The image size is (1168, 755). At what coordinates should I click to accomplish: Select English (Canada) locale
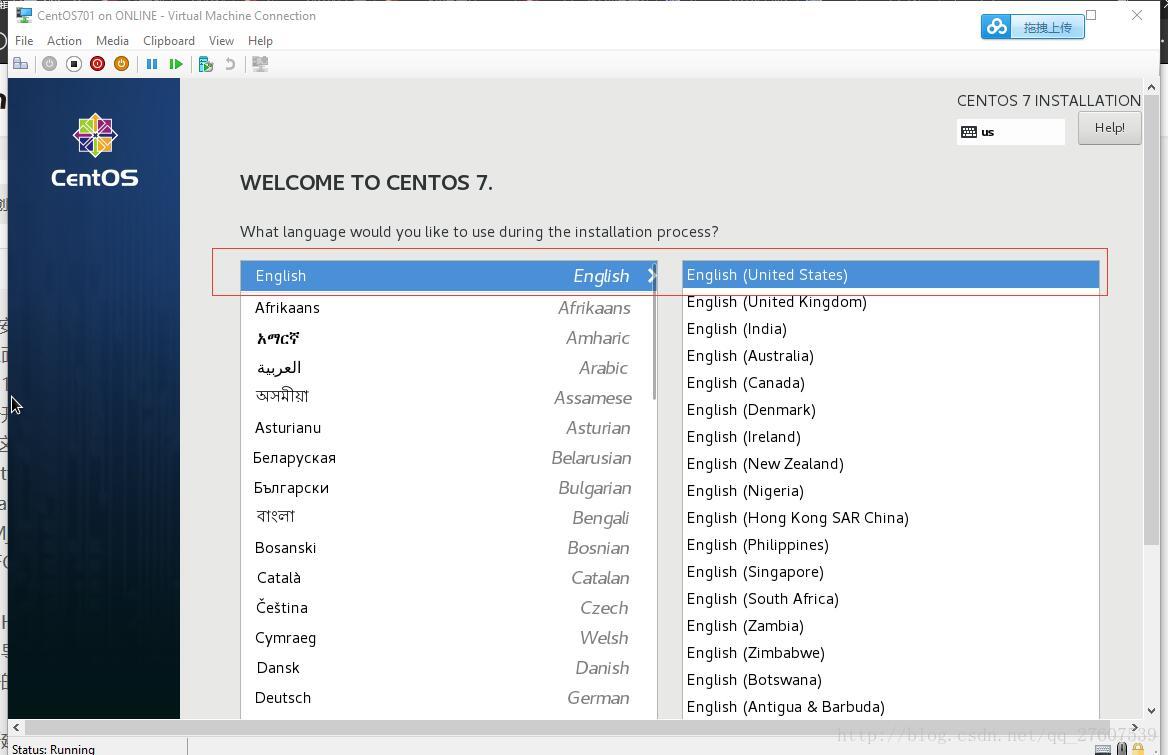(x=890, y=383)
